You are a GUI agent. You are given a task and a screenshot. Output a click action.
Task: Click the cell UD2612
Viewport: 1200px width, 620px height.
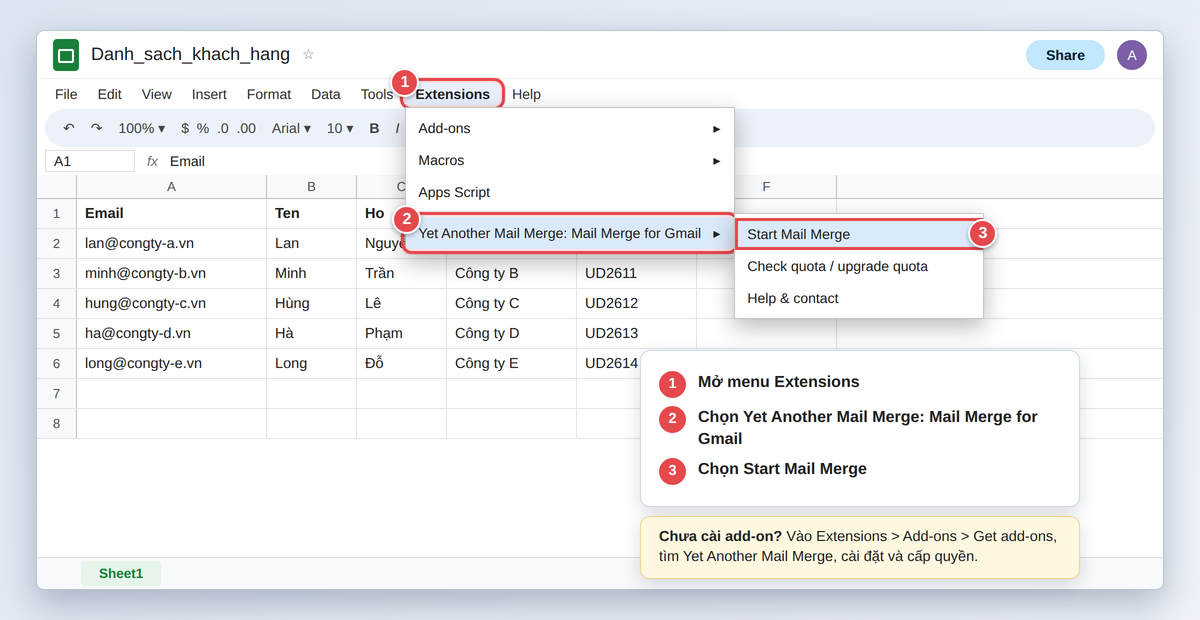(637, 303)
